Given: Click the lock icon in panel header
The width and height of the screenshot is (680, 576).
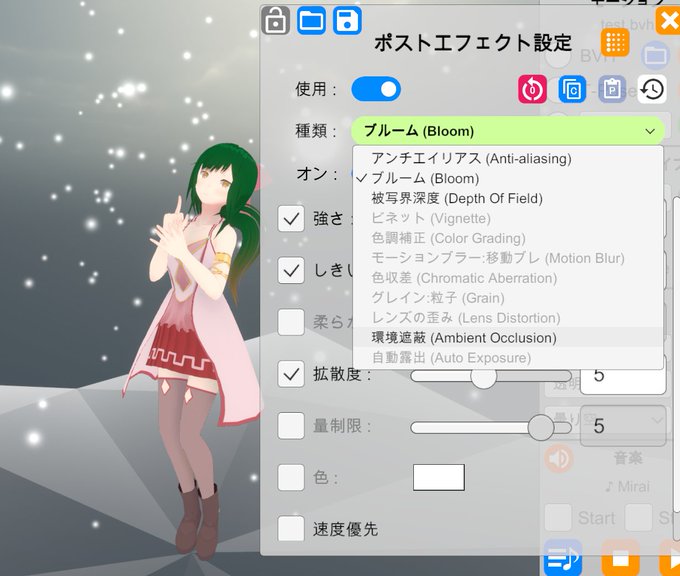Looking at the screenshot, I should [275, 20].
